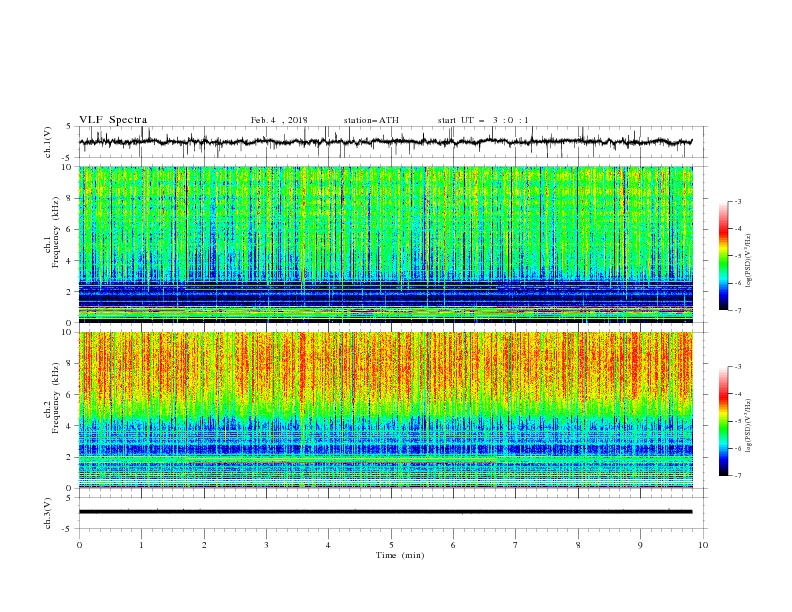This screenshot has width=792, height=612.
Task: Click the "2" kHz tick of ch.2 spectrogram
Action: click(70, 457)
